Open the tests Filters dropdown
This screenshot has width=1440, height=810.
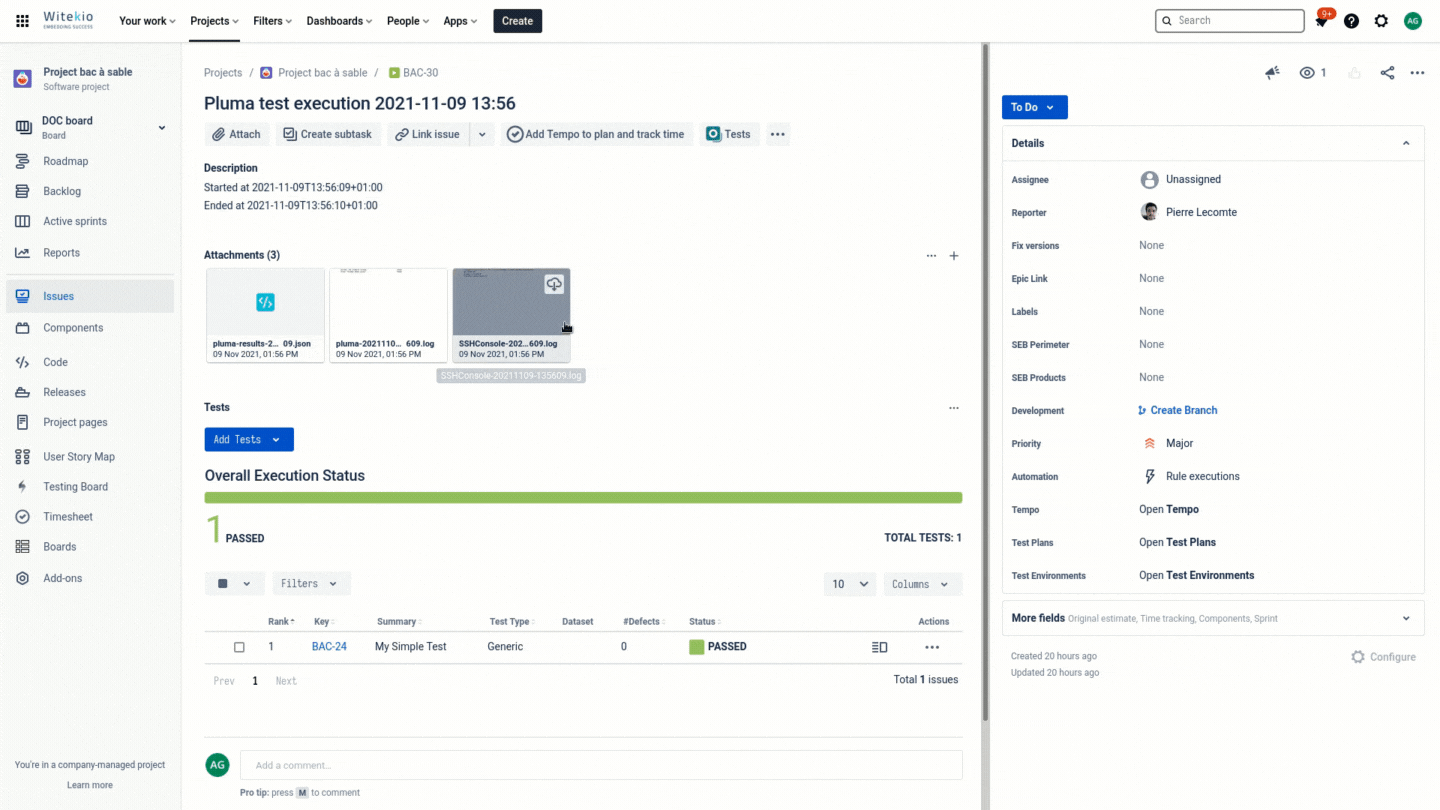(311, 584)
